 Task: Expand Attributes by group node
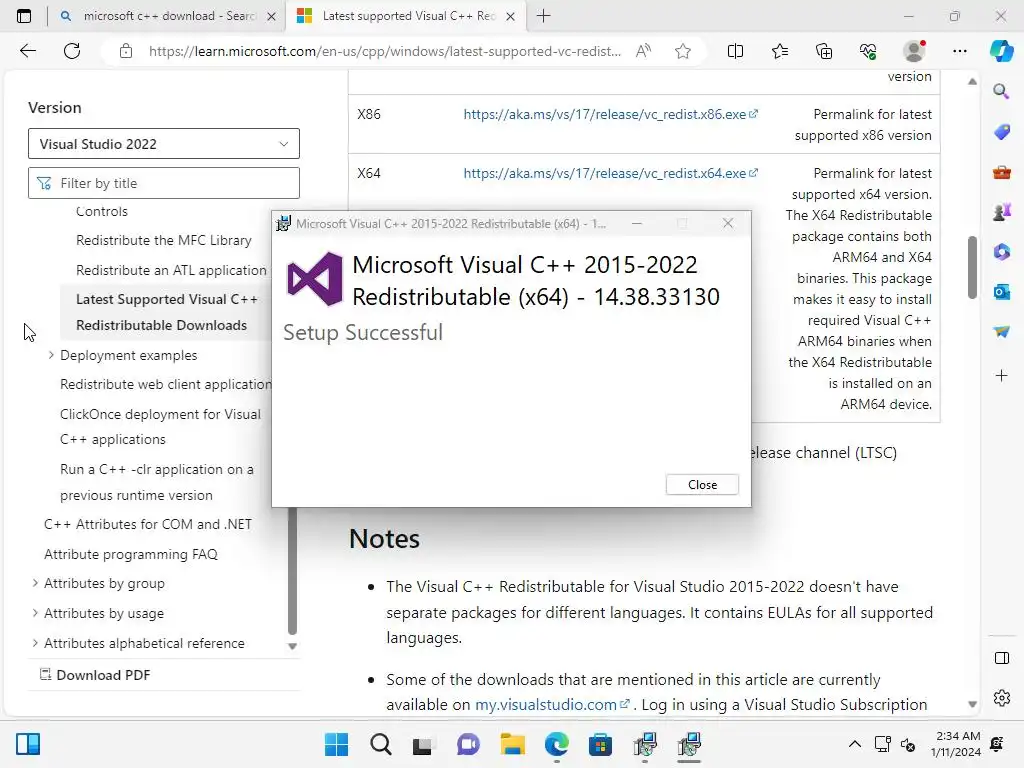tap(35, 583)
